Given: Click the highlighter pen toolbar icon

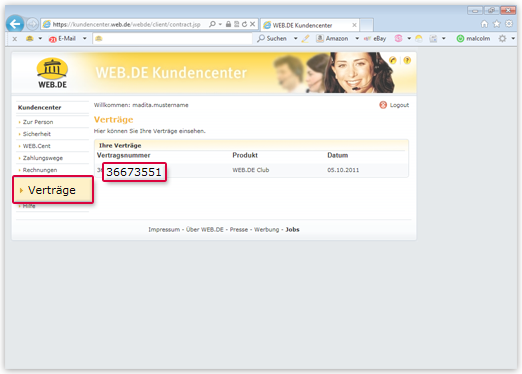Looking at the screenshot, I should [305, 39].
